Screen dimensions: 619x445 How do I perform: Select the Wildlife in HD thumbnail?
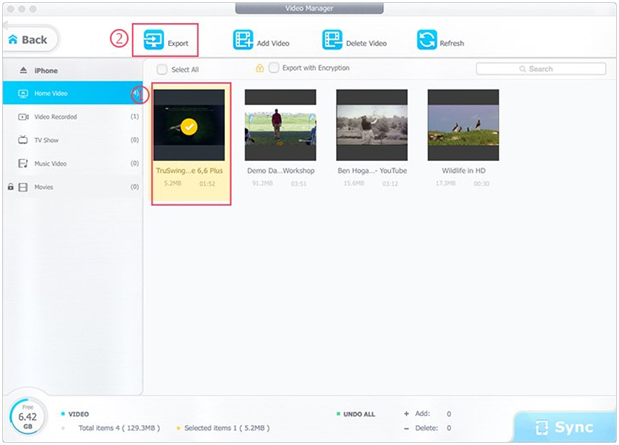pyautogui.click(x=463, y=125)
